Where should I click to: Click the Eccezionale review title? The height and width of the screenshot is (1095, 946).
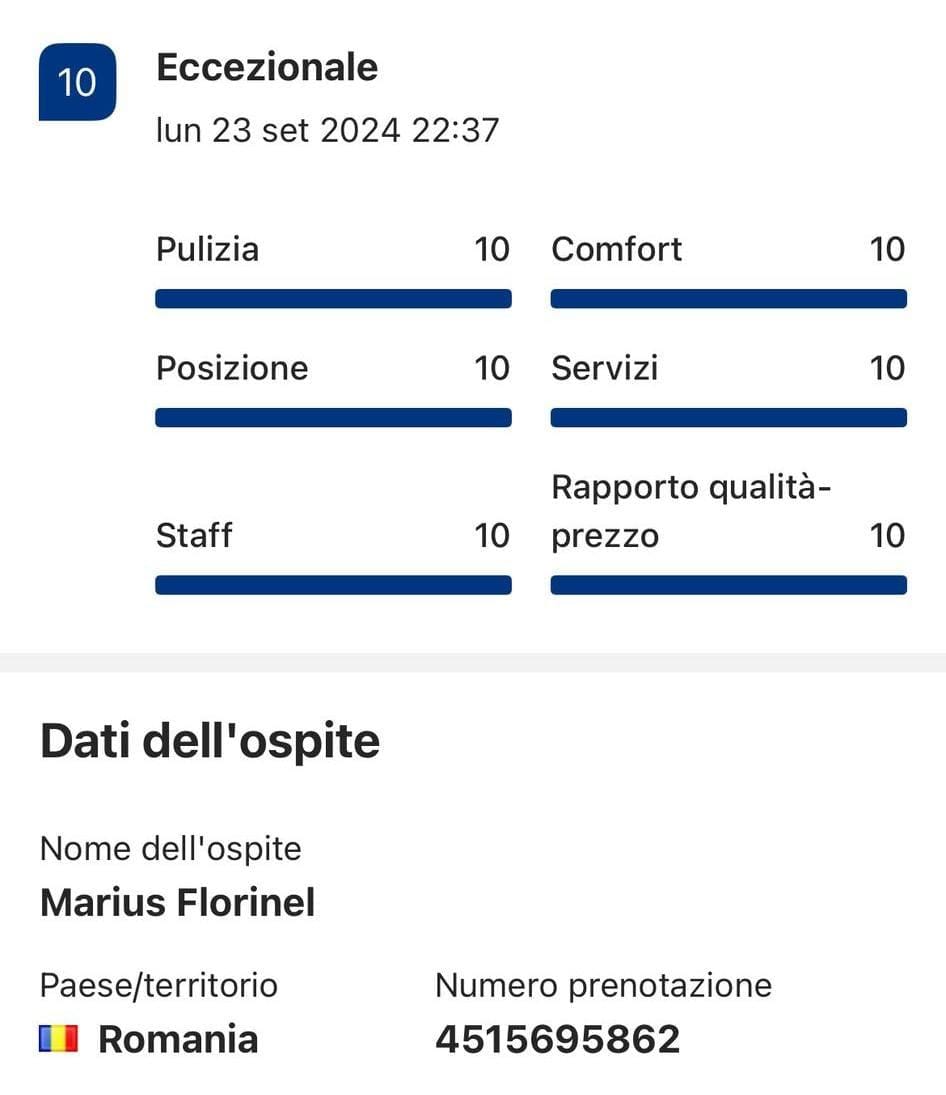pyautogui.click(x=267, y=68)
